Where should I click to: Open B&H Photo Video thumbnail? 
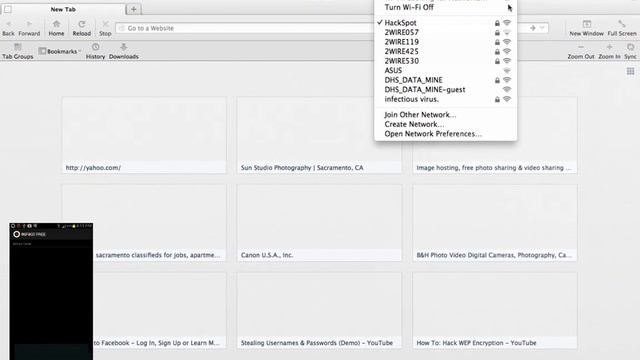[x=495, y=223]
